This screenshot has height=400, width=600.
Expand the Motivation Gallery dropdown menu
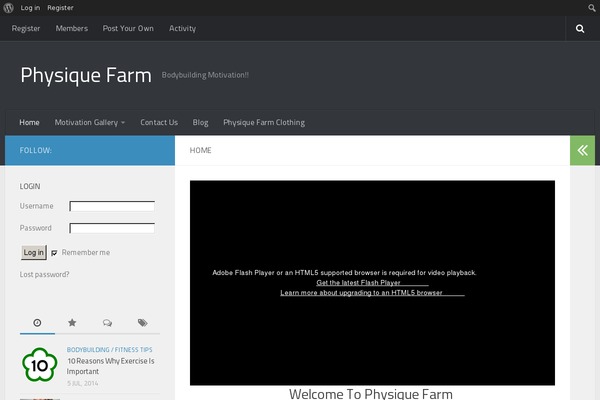click(90, 122)
